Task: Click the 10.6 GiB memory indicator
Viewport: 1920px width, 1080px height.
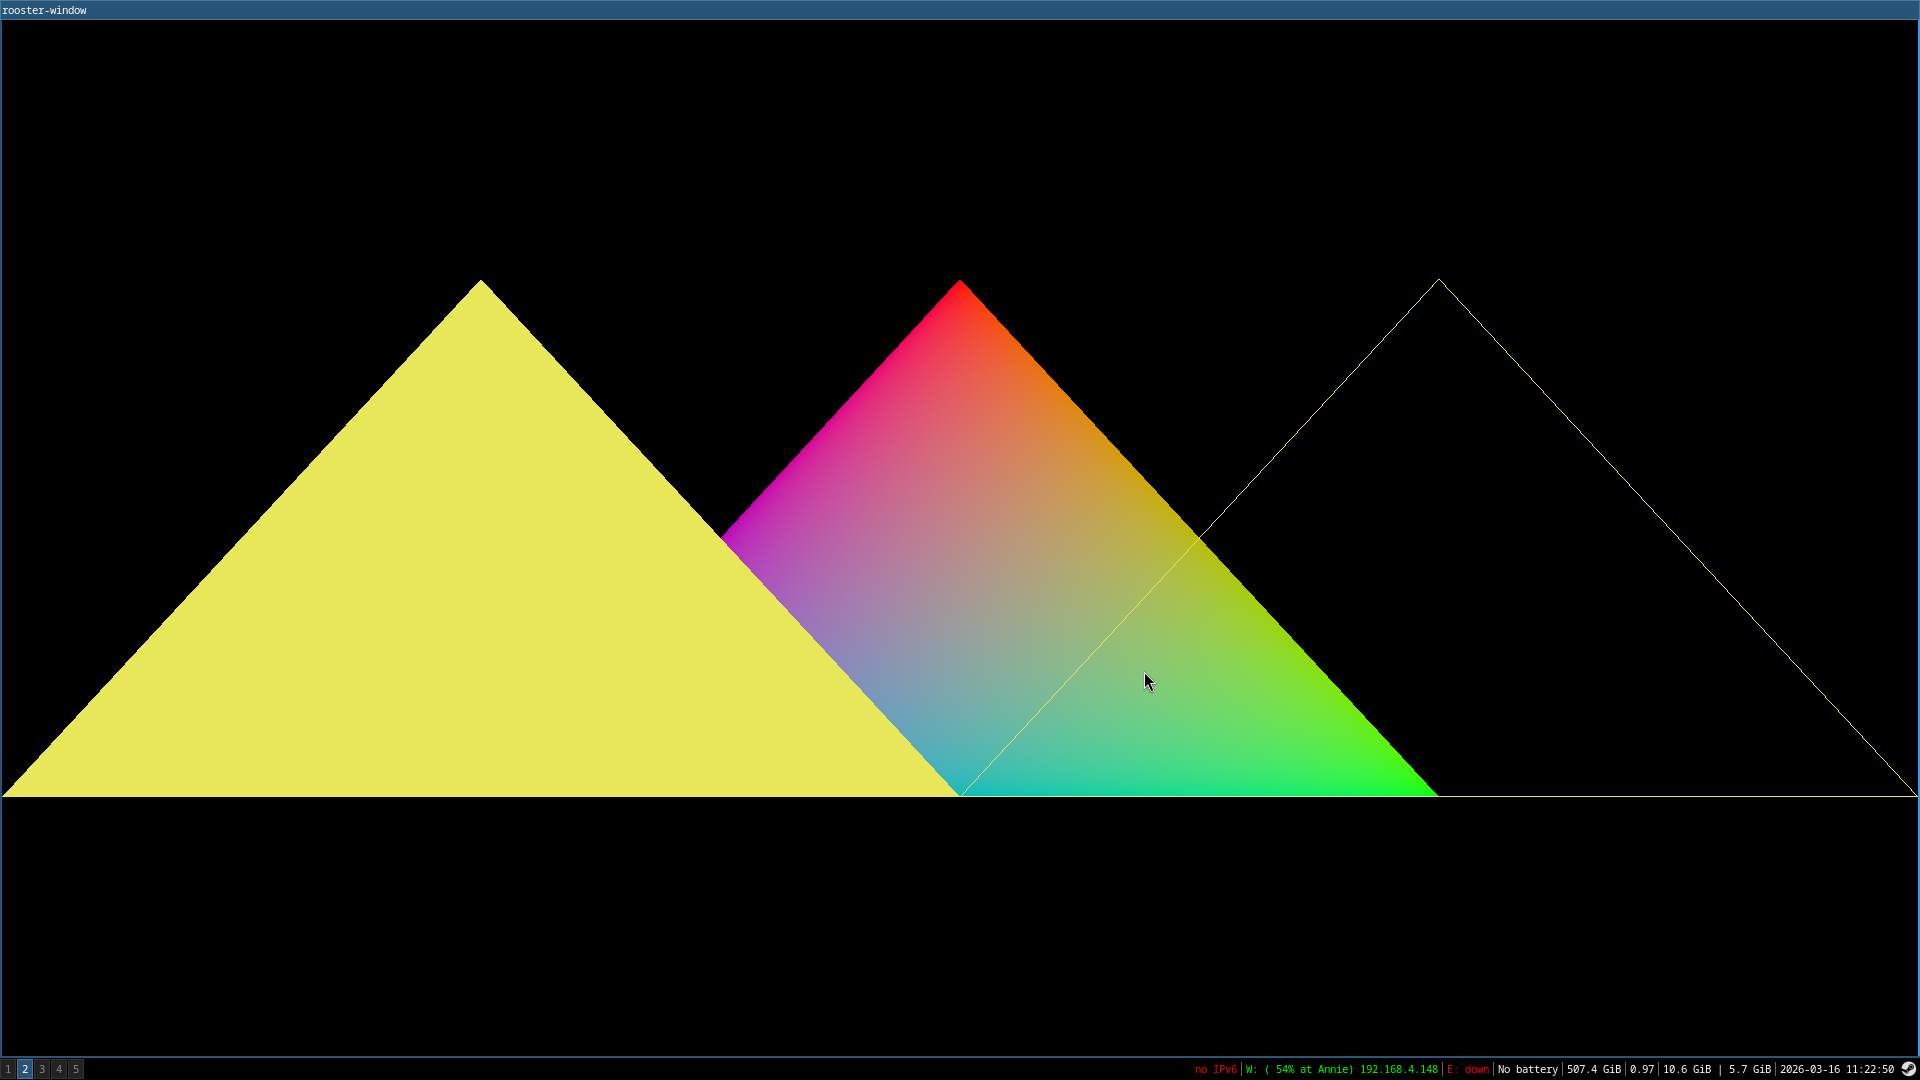Action: click(1686, 1069)
